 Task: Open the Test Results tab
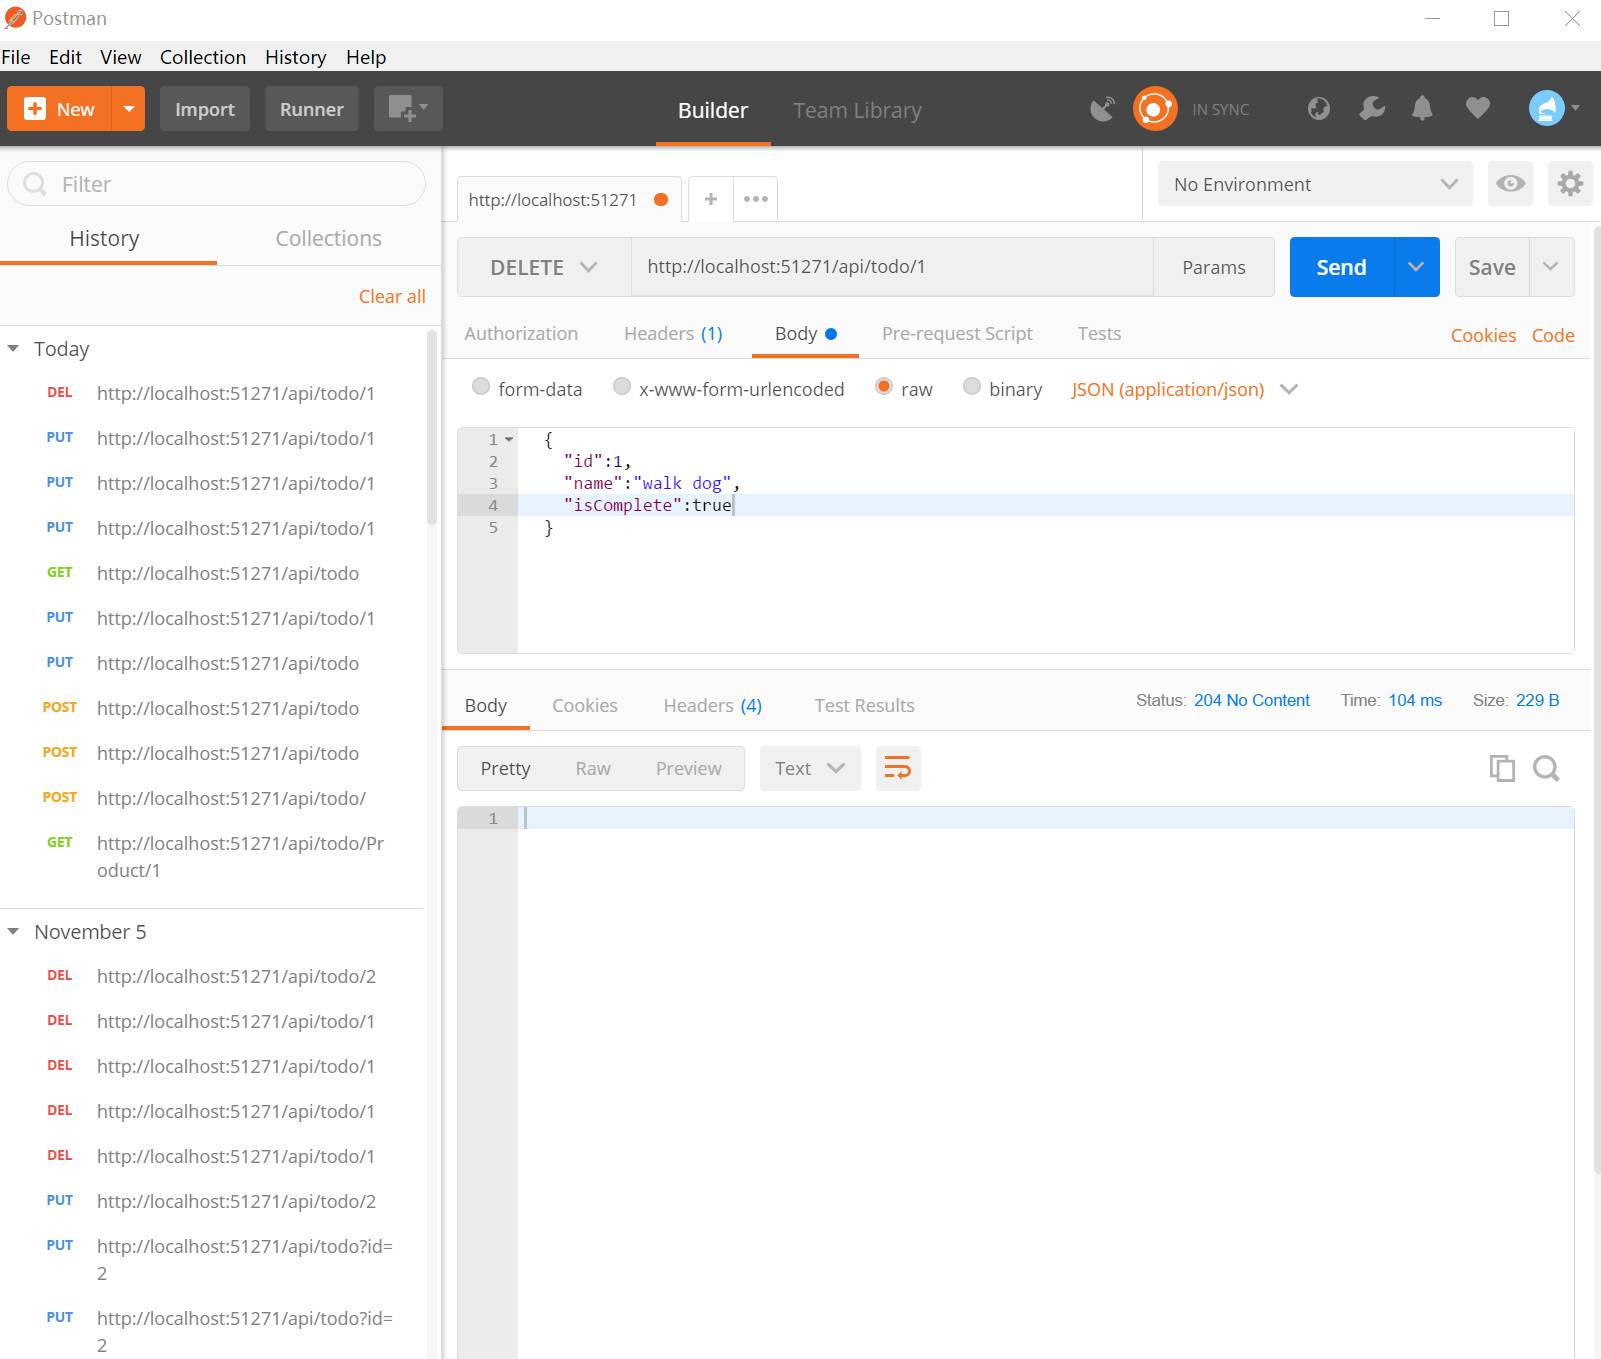(x=864, y=705)
